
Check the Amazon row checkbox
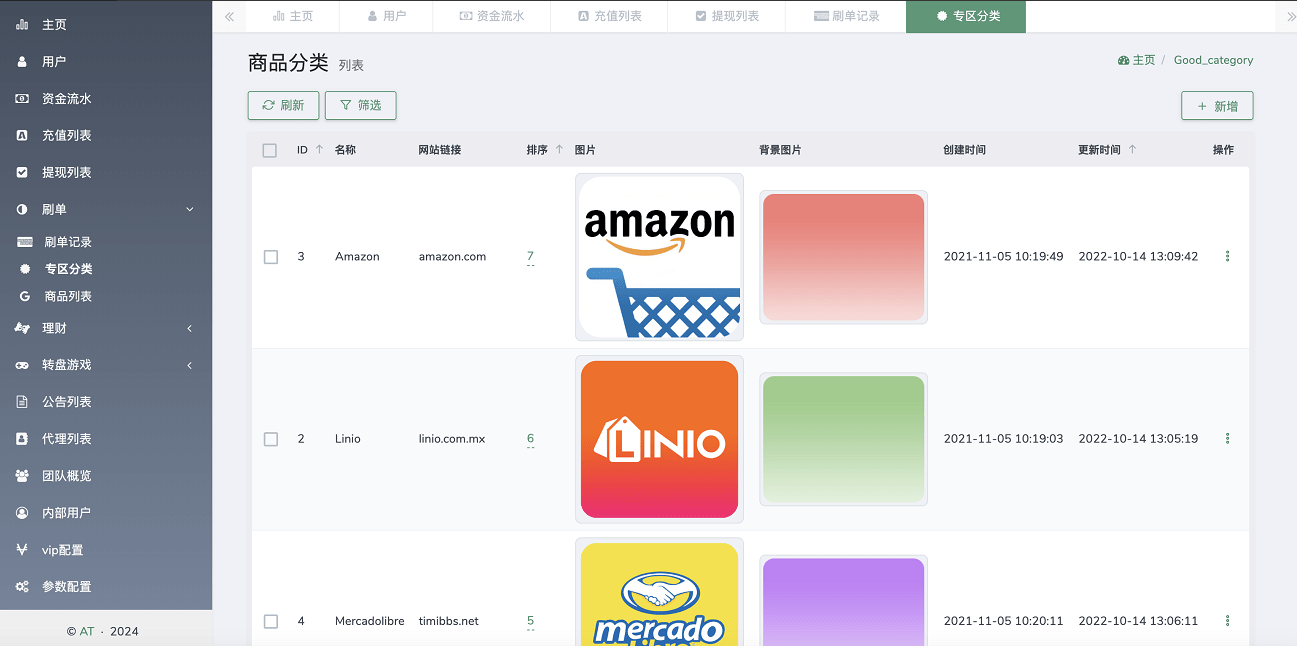click(271, 257)
